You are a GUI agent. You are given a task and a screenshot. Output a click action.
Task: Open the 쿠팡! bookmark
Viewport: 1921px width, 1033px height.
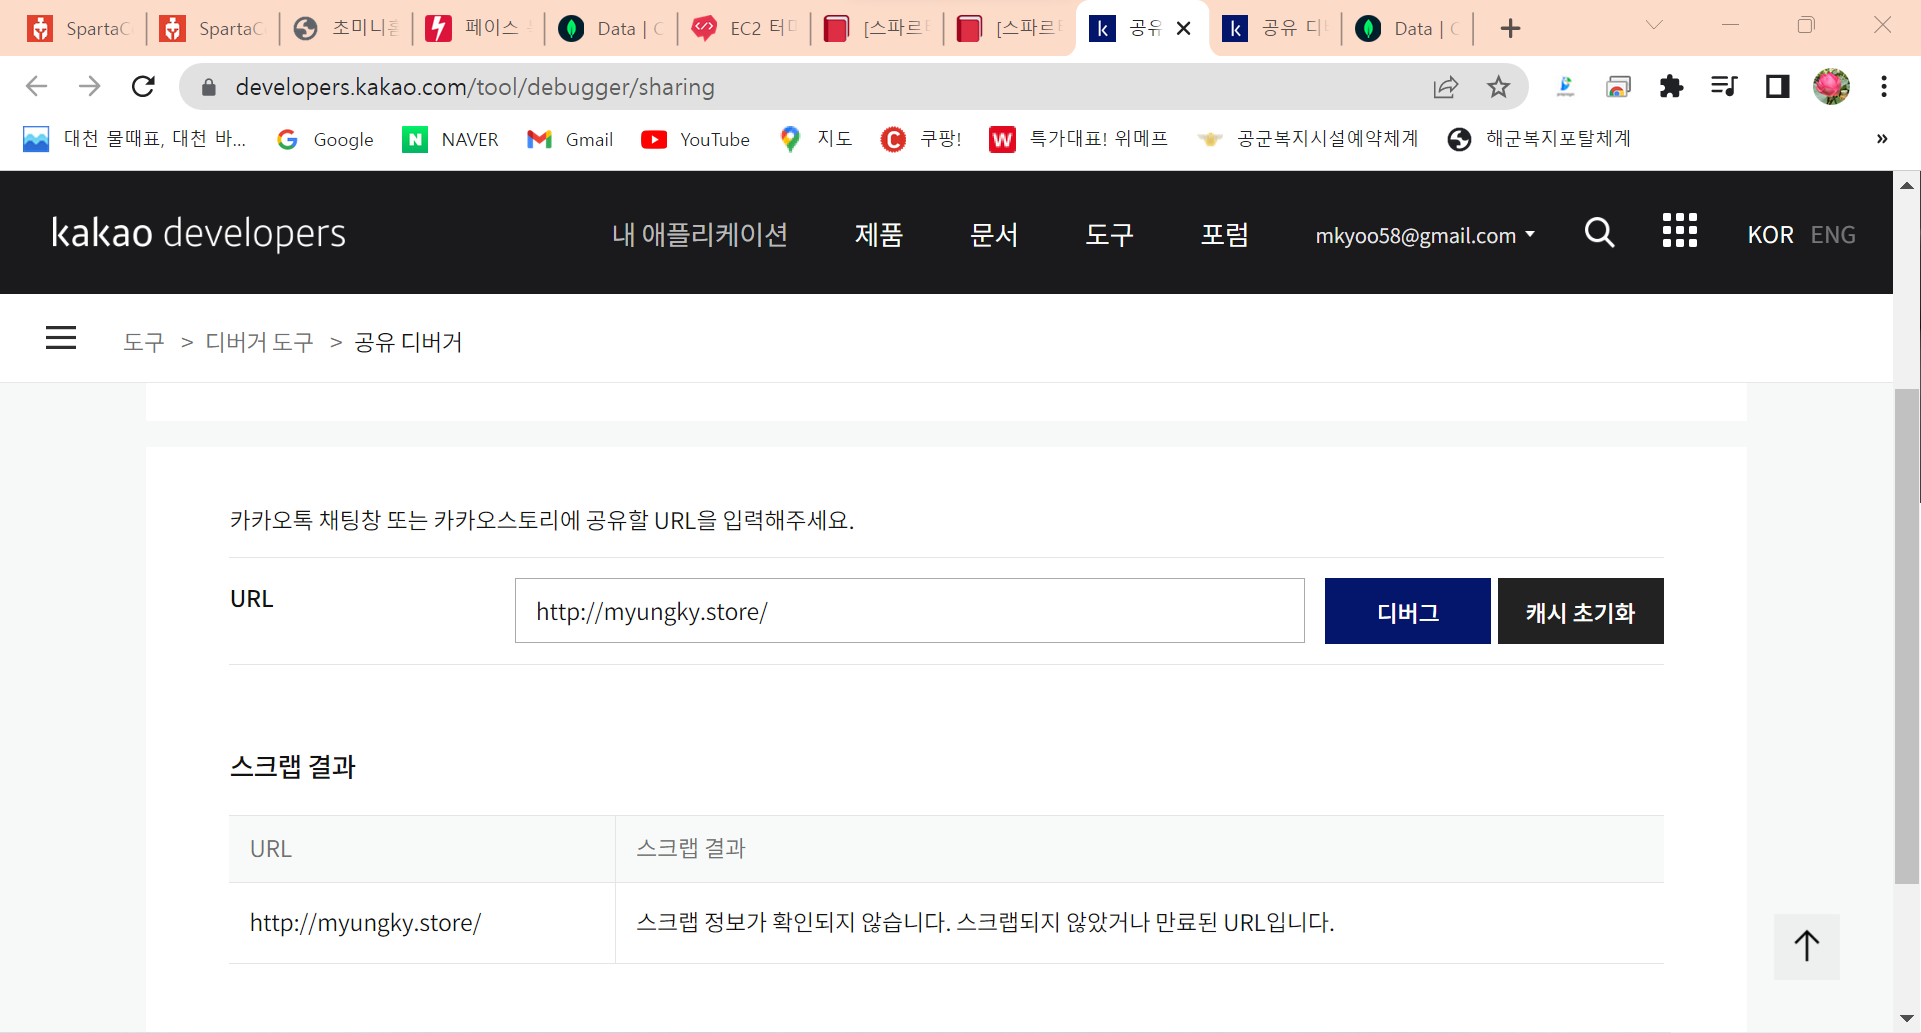[921, 139]
